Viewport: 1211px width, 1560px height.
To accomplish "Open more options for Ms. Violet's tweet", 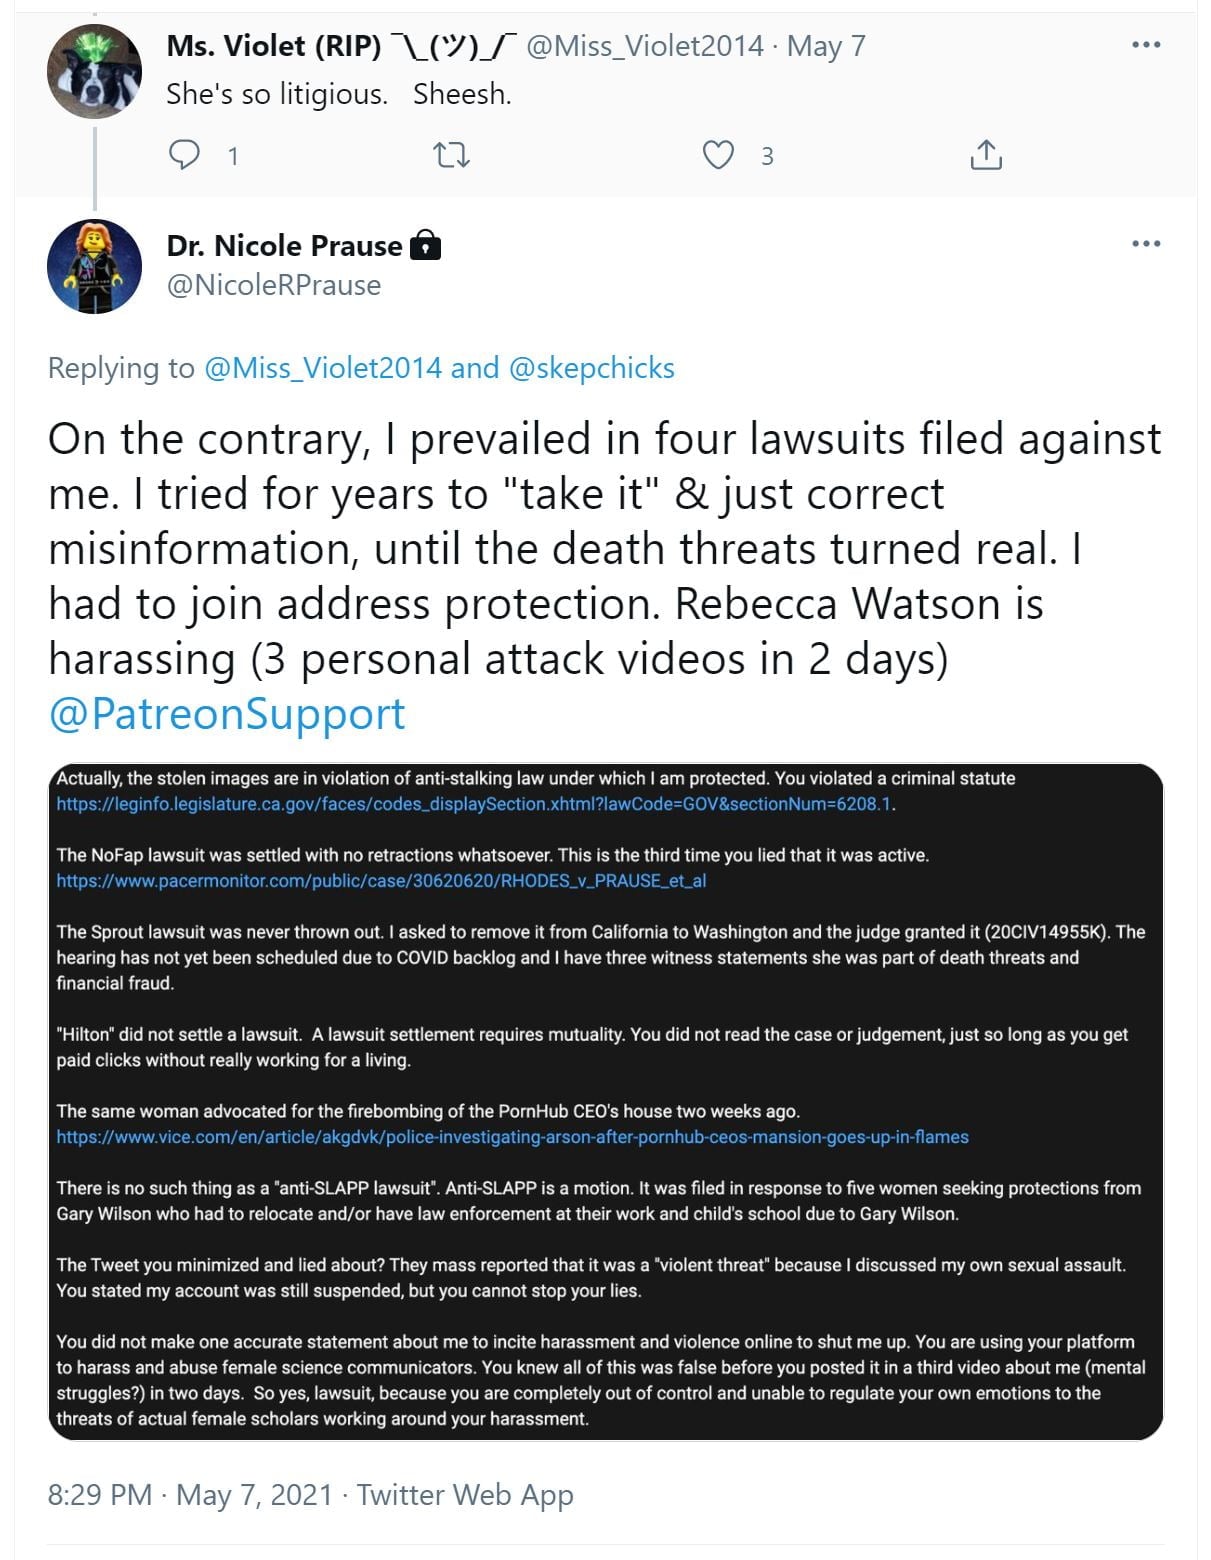I will coord(1145,45).
